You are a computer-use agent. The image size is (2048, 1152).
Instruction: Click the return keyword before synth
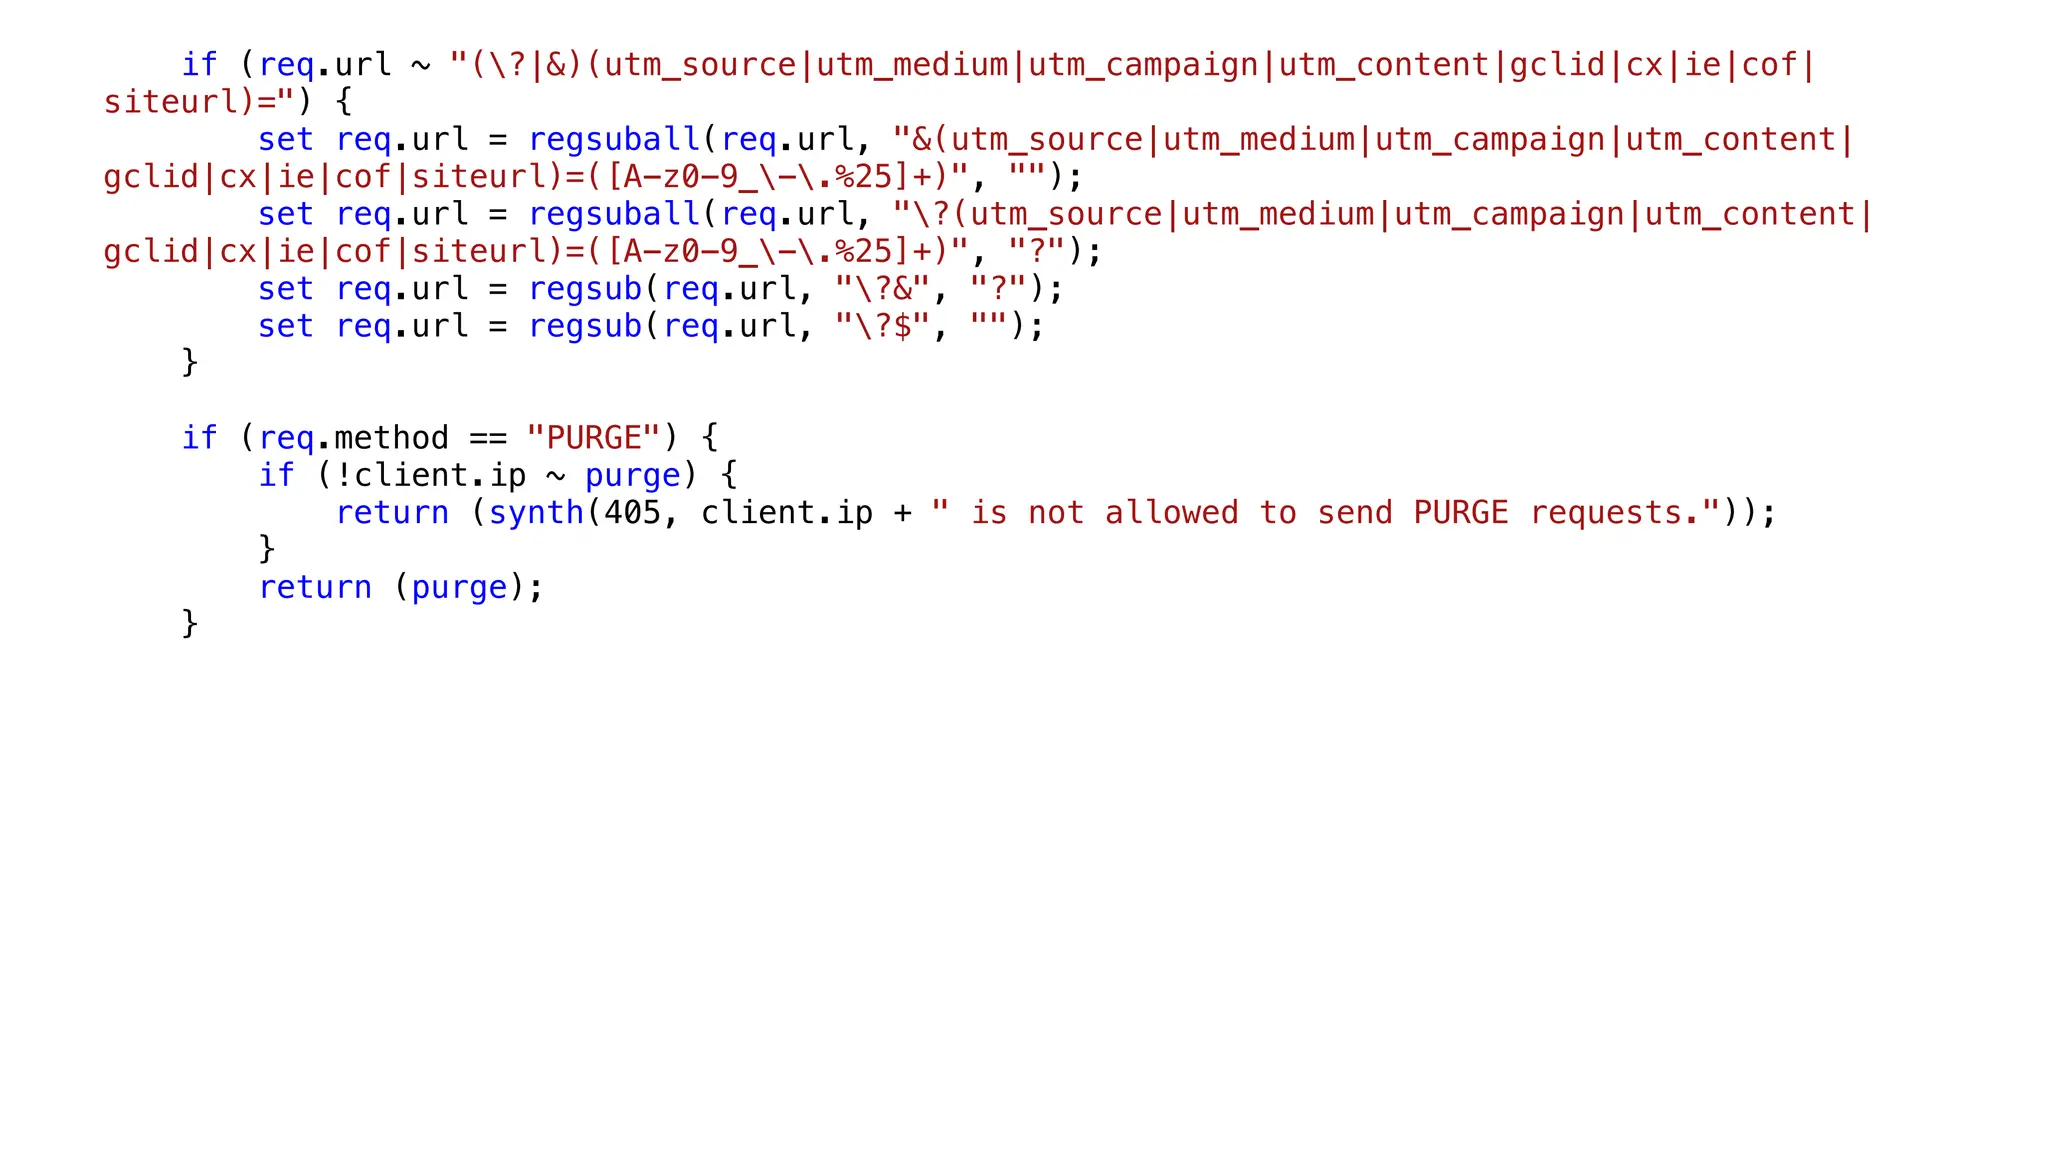tap(392, 513)
